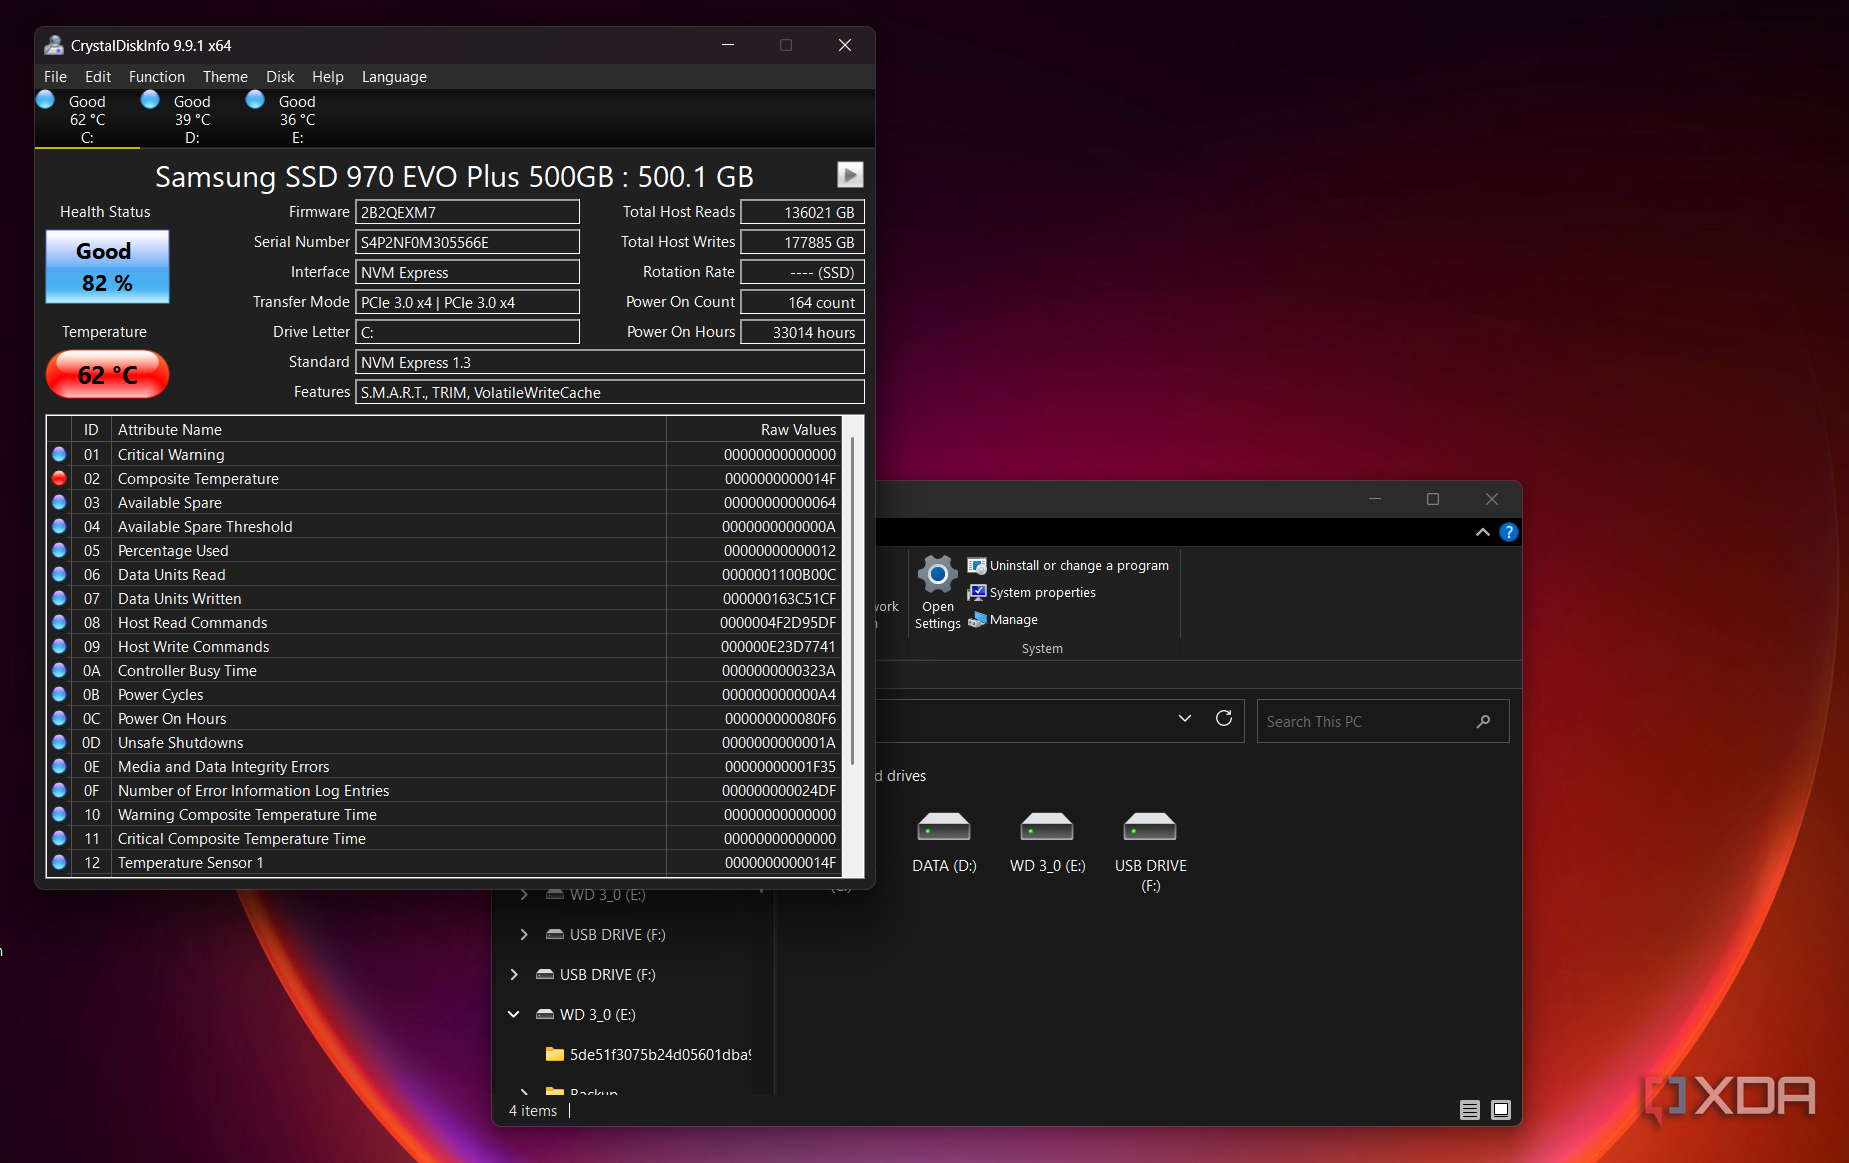Open the Edit menu
The width and height of the screenshot is (1849, 1163).
coord(98,77)
